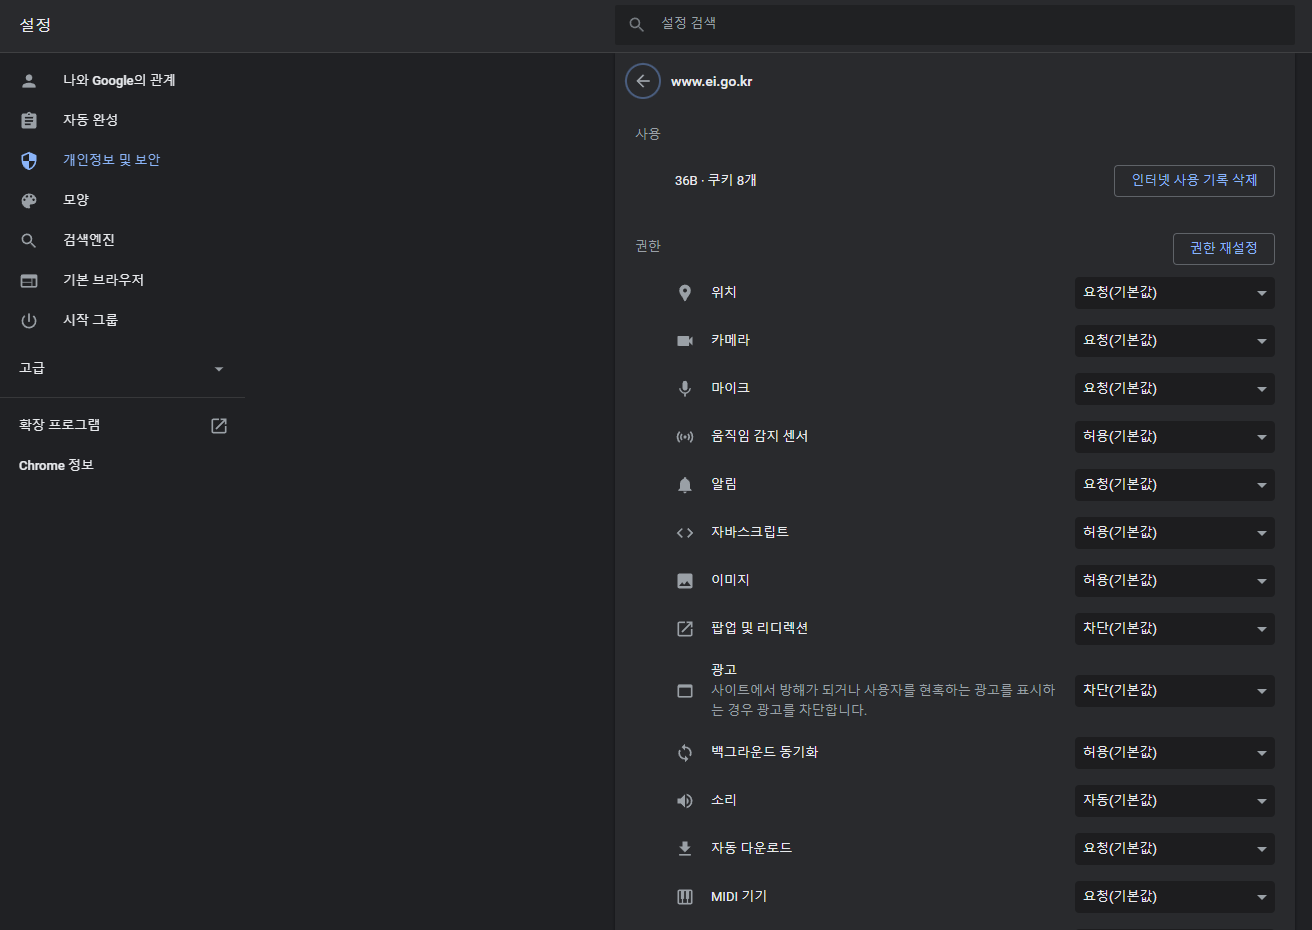Click the shield icon for 개인정보 및 보안
The height and width of the screenshot is (930, 1312).
pos(29,160)
